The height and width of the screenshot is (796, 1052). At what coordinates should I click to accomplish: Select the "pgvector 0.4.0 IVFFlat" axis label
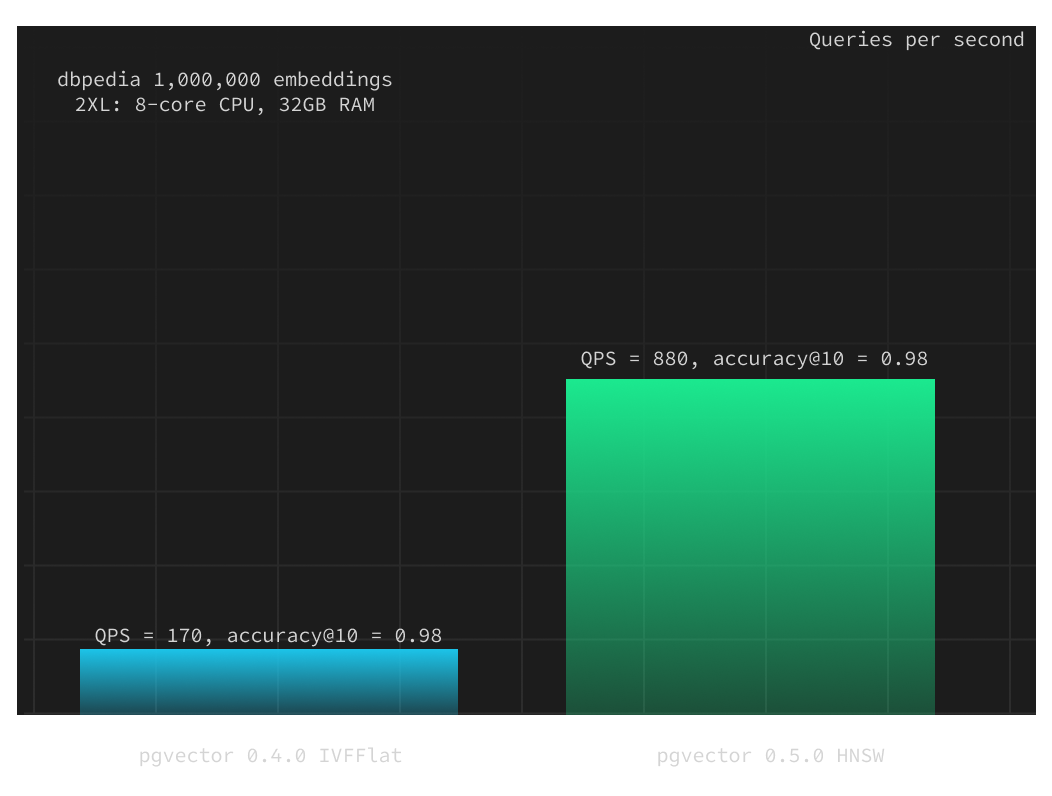(270, 756)
